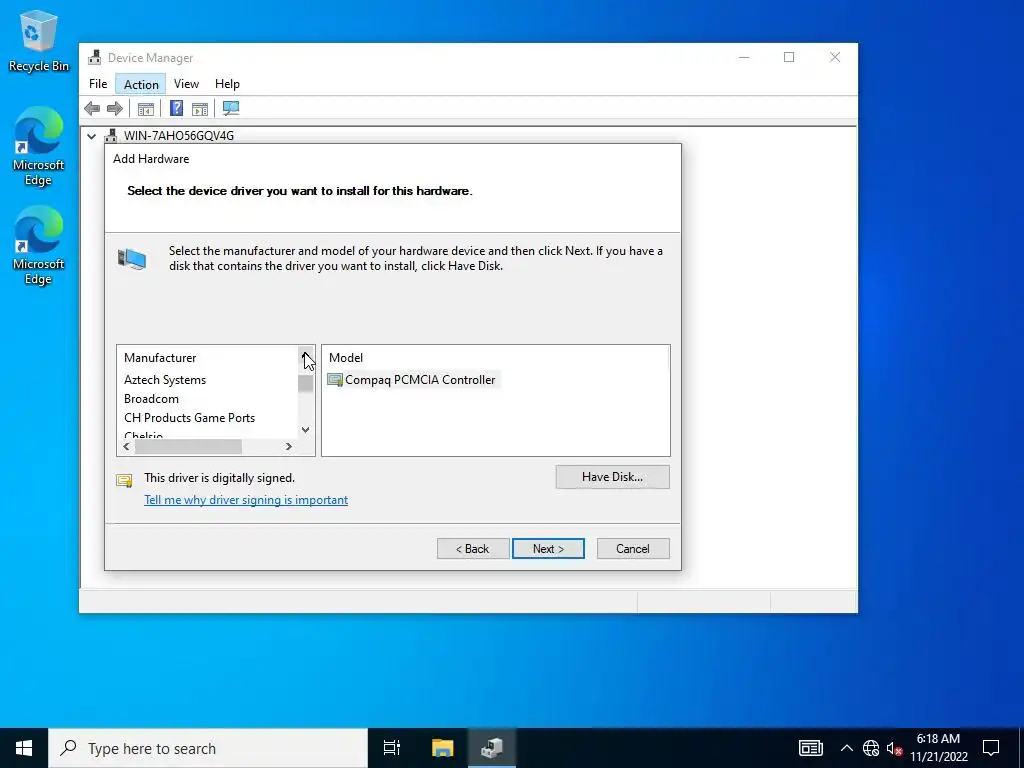Open File Explorer from the taskbar
This screenshot has width=1024, height=768.
pyautogui.click(x=443, y=748)
